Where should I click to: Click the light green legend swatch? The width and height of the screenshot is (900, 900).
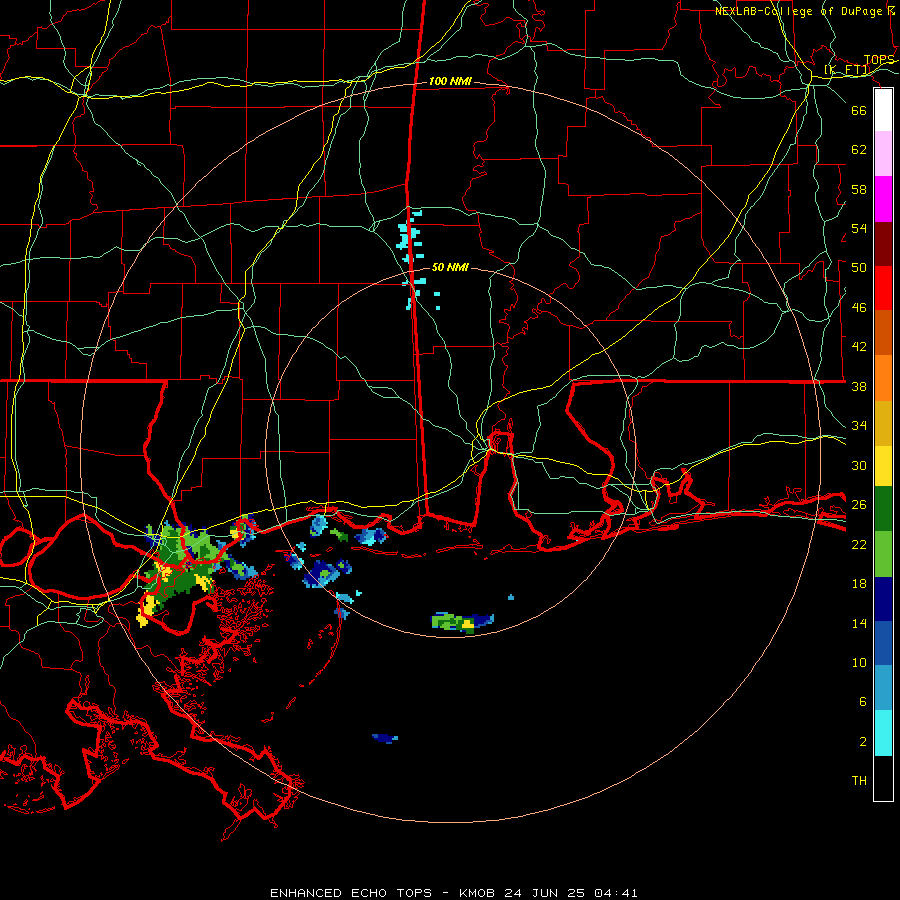click(x=883, y=553)
